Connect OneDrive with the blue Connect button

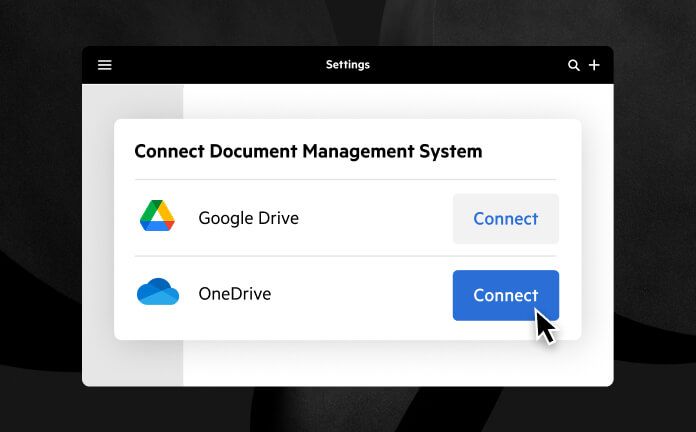pyautogui.click(x=506, y=295)
